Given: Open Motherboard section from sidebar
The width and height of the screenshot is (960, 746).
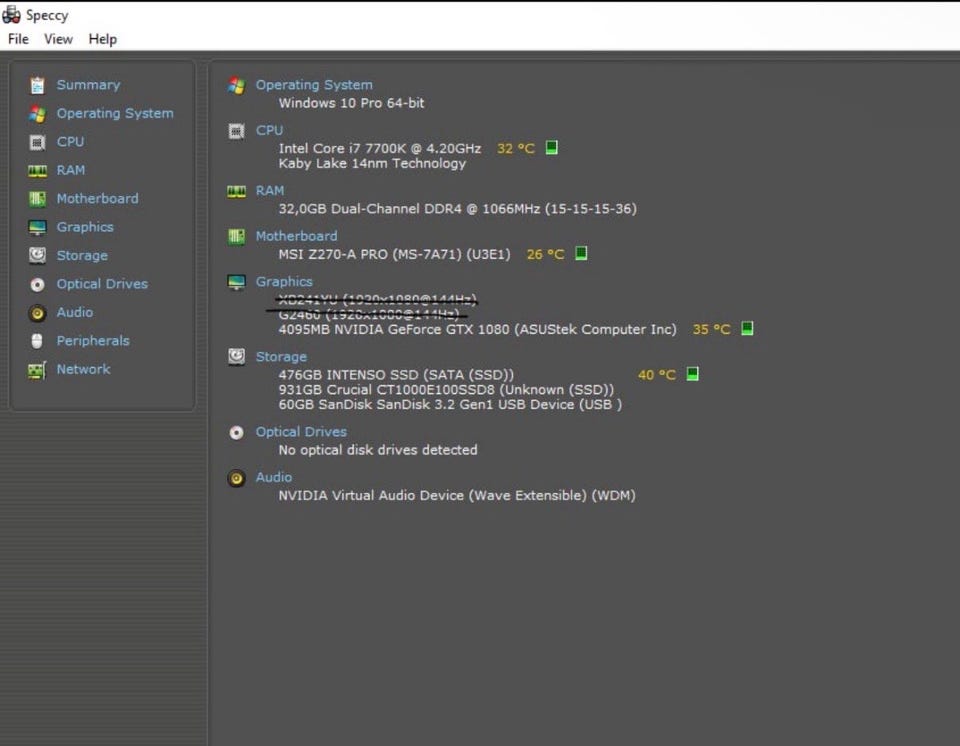Looking at the screenshot, I should click(x=97, y=198).
